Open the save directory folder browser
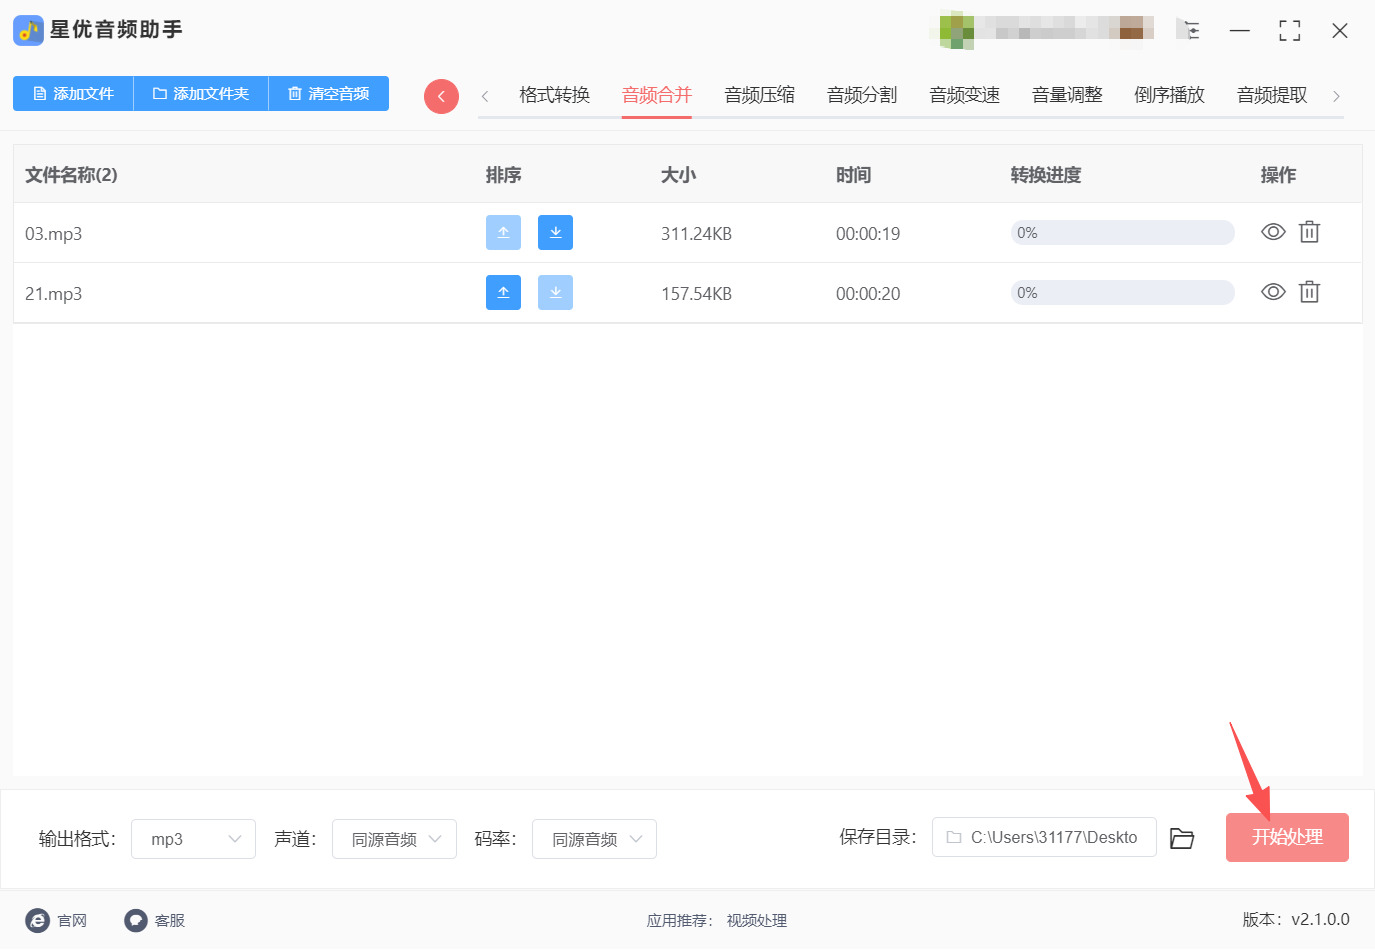 (1182, 838)
